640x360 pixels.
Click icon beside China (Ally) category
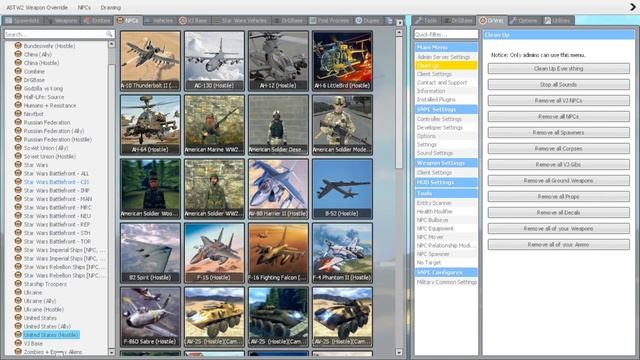click(18, 54)
